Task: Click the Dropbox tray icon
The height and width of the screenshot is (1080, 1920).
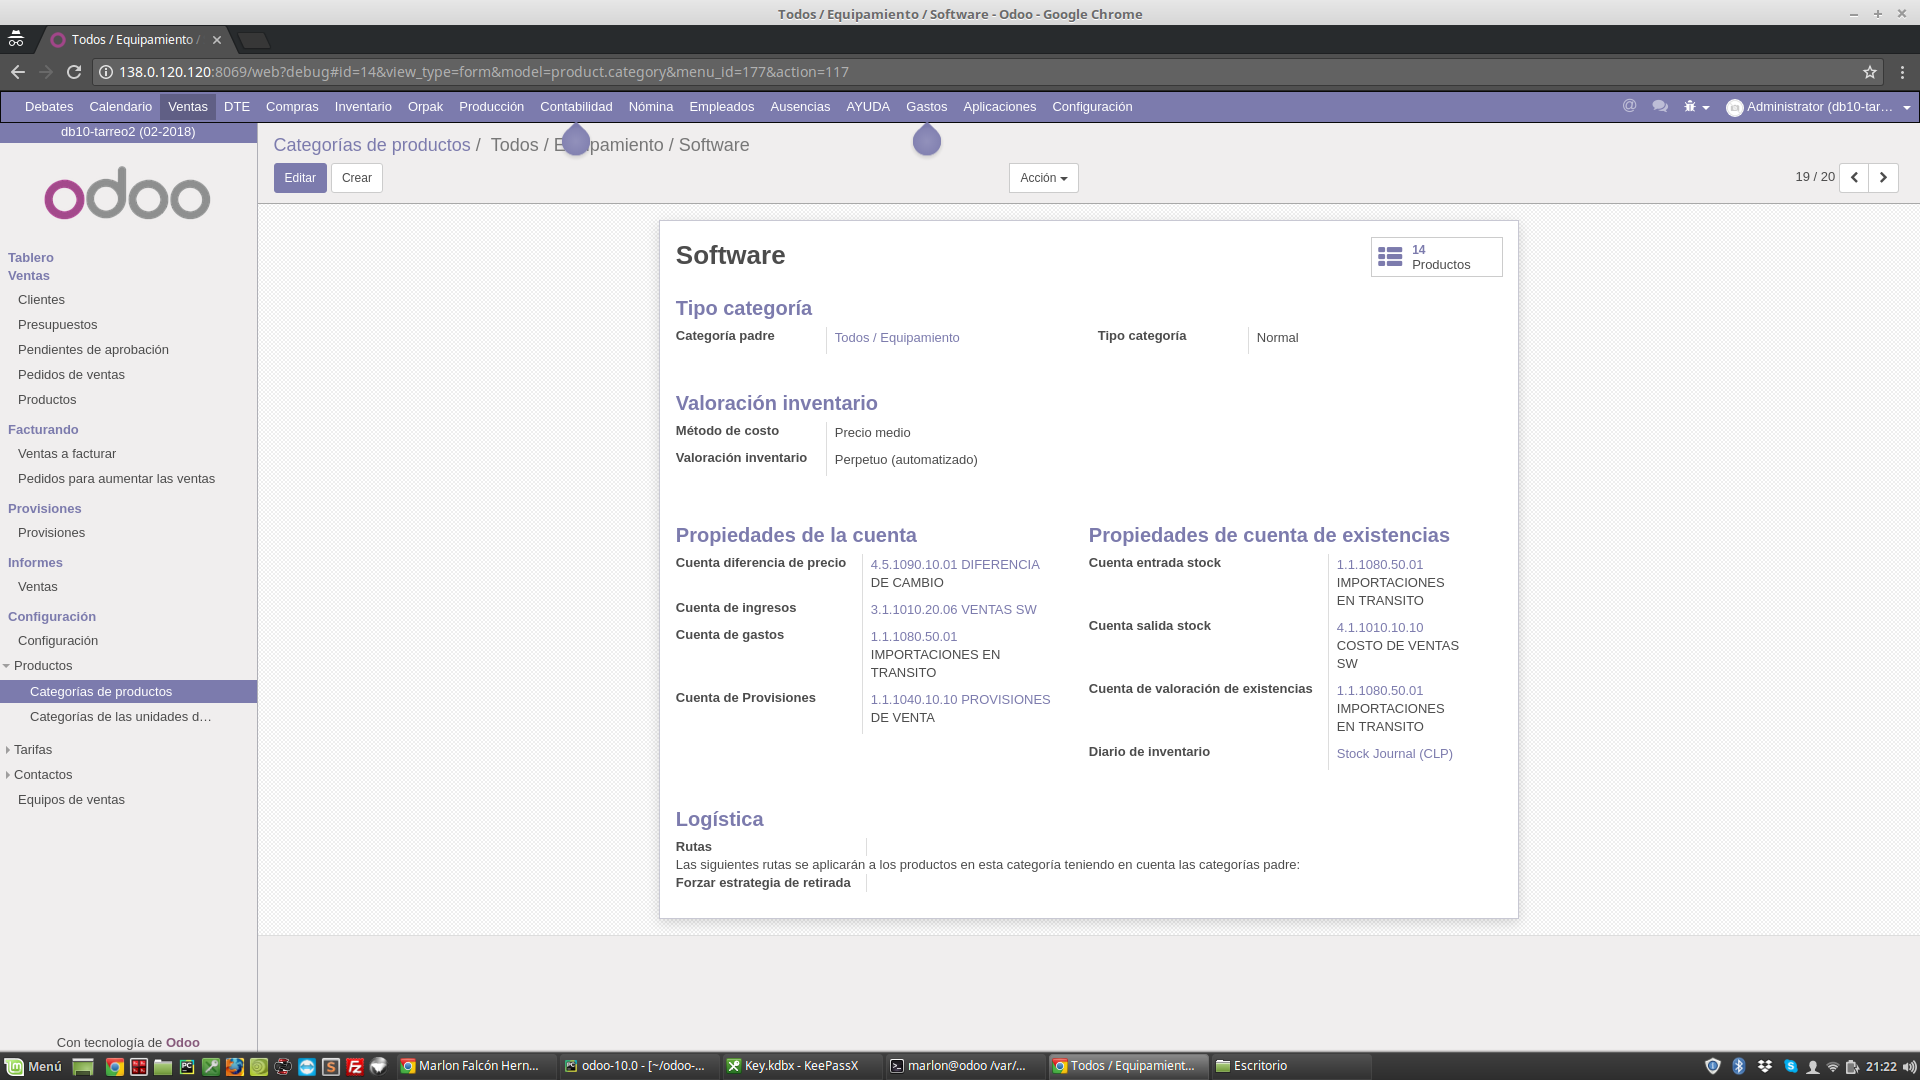Action: coord(1765,1066)
